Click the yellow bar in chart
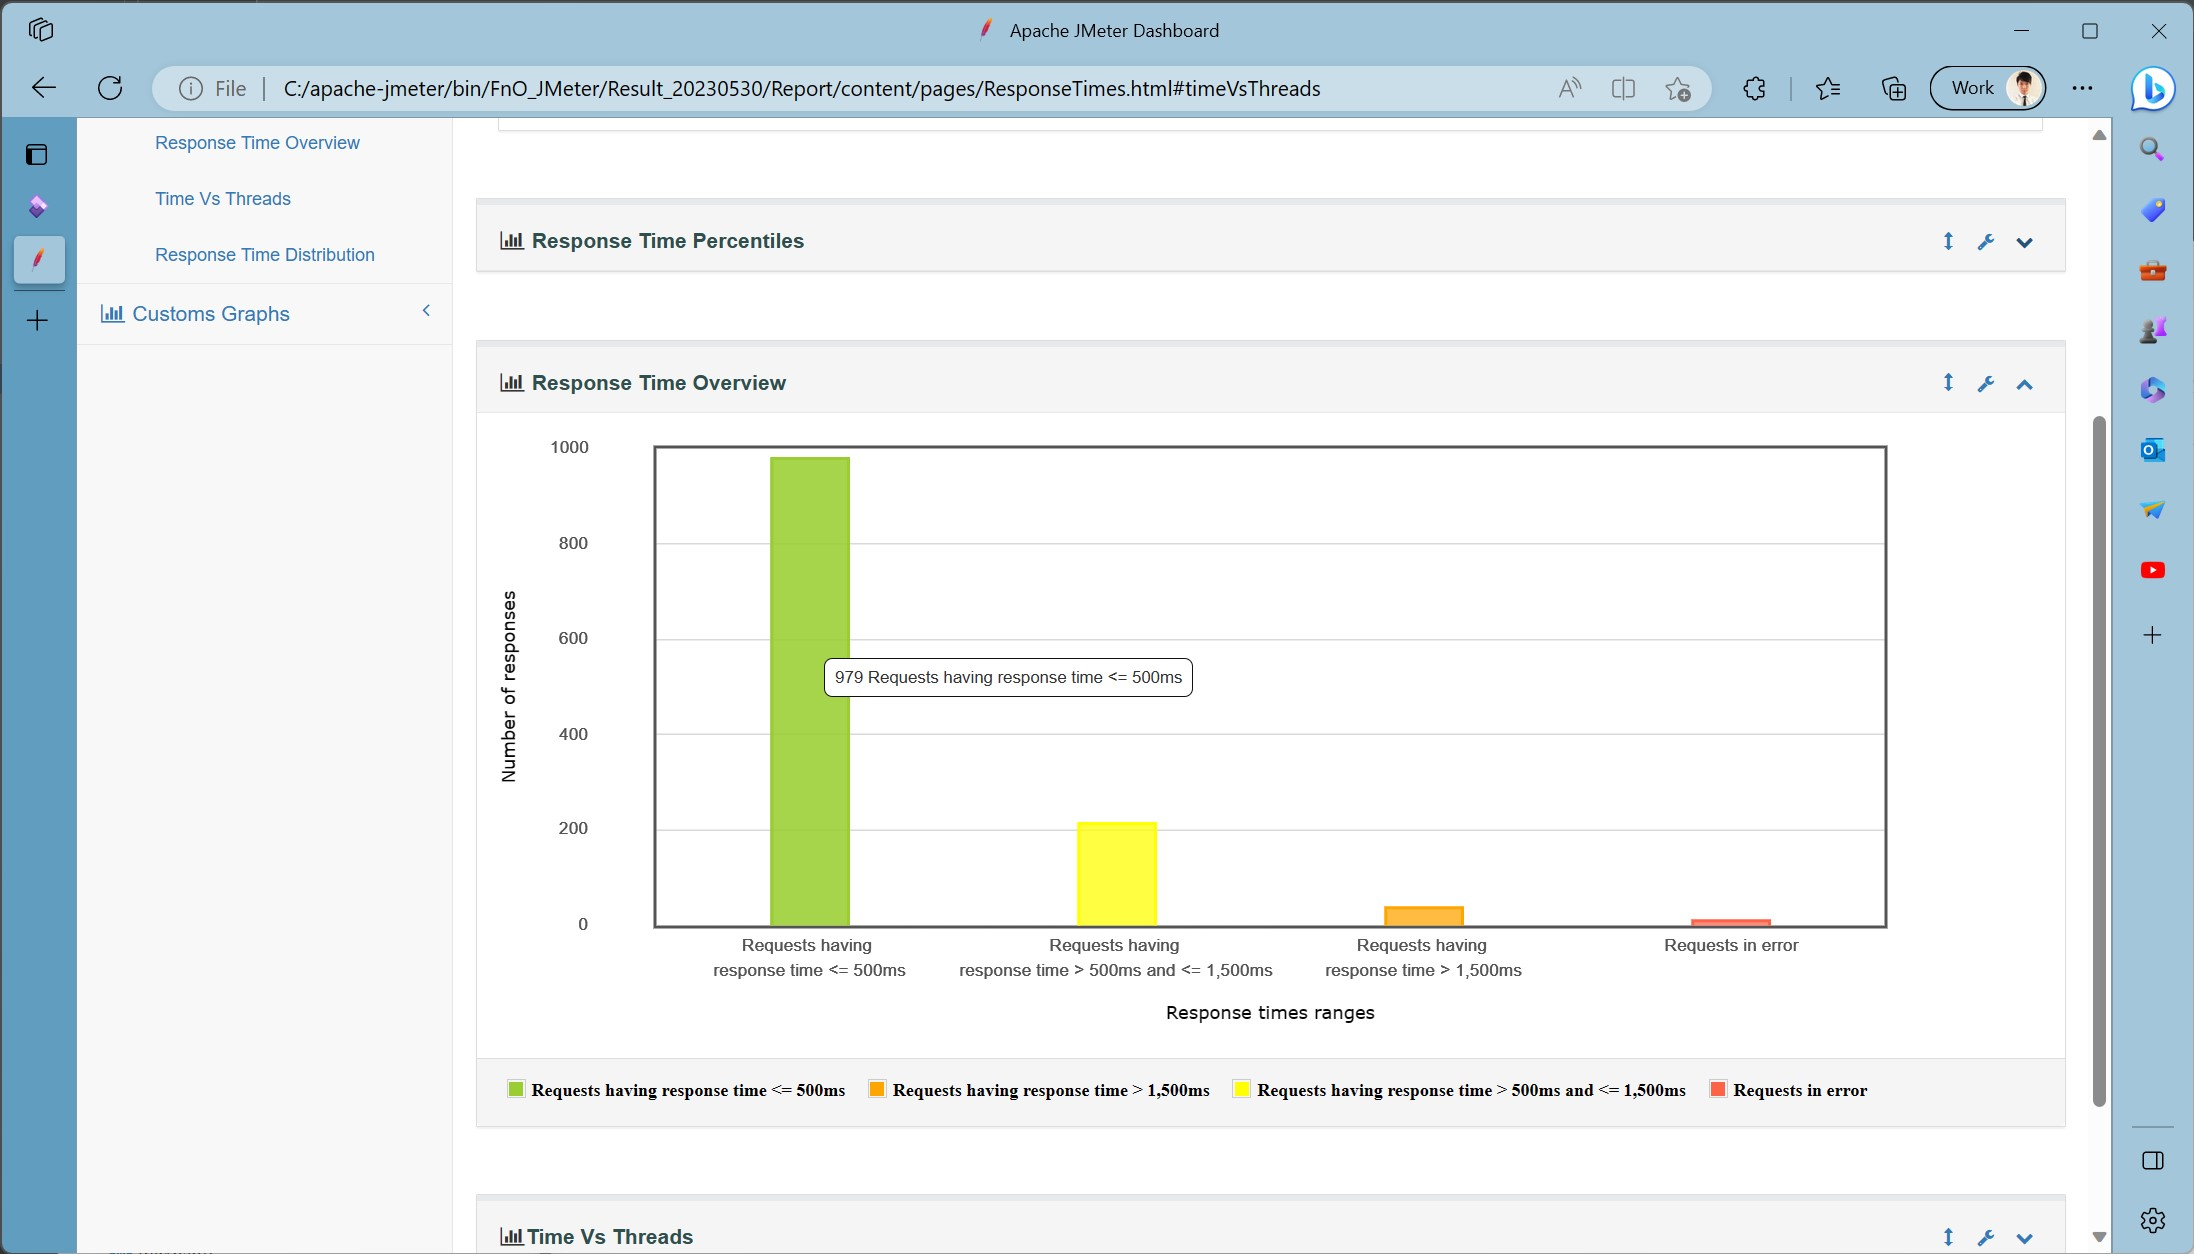The image size is (2194, 1254). pyautogui.click(x=1117, y=874)
